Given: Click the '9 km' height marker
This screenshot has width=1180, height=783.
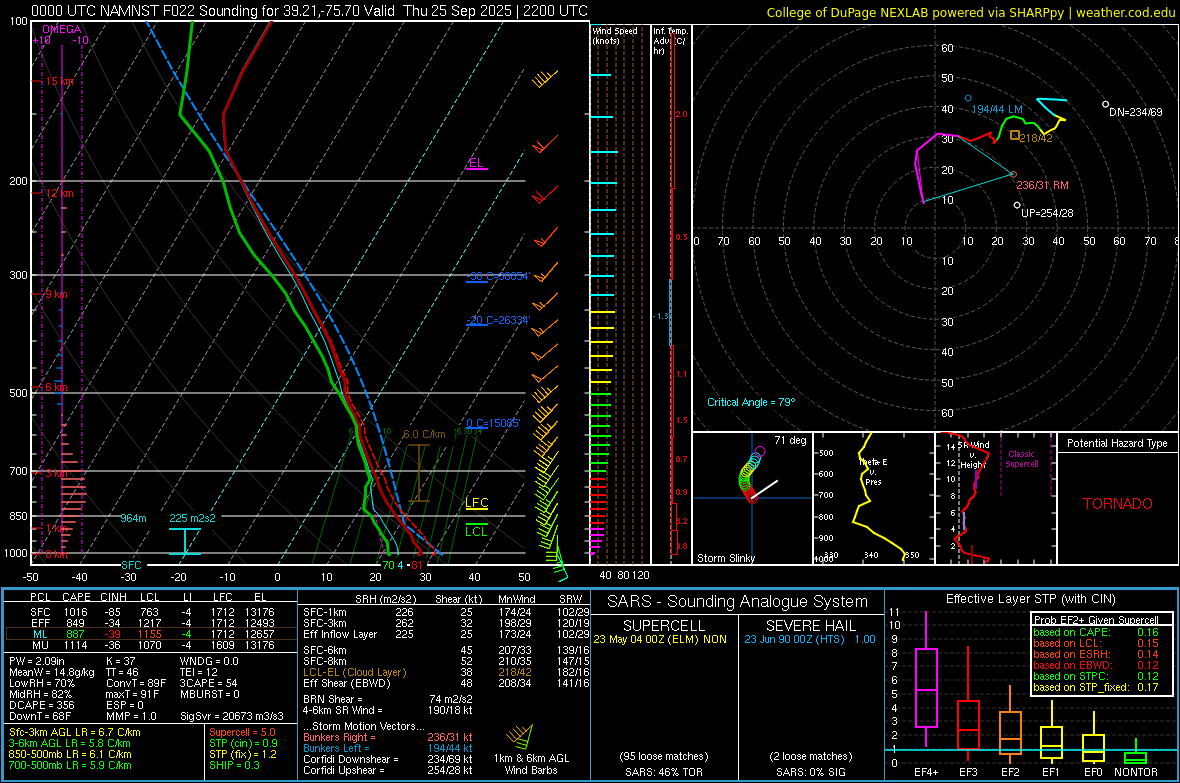Looking at the screenshot, I should point(56,294).
